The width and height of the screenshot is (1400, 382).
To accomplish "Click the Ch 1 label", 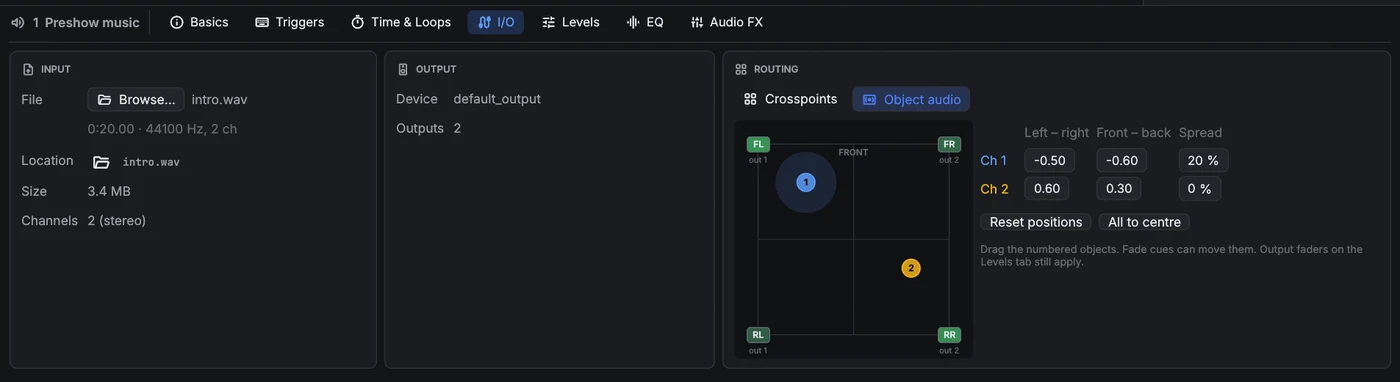I will click(994, 160).
